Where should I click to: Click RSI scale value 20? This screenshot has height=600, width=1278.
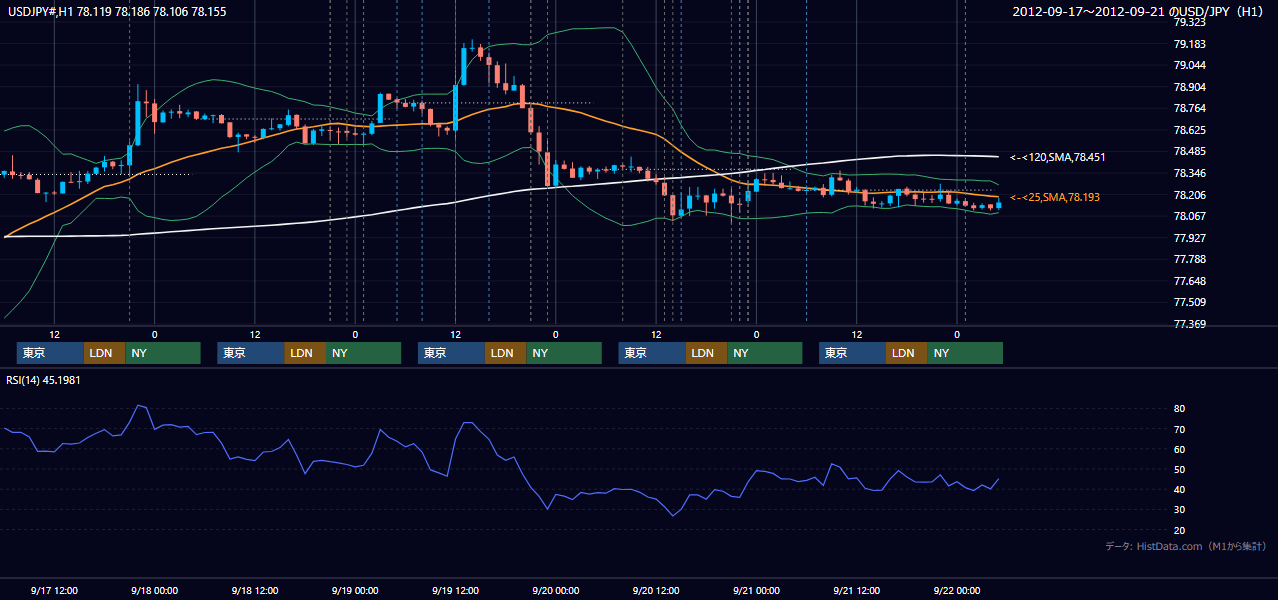[1179, 530]
